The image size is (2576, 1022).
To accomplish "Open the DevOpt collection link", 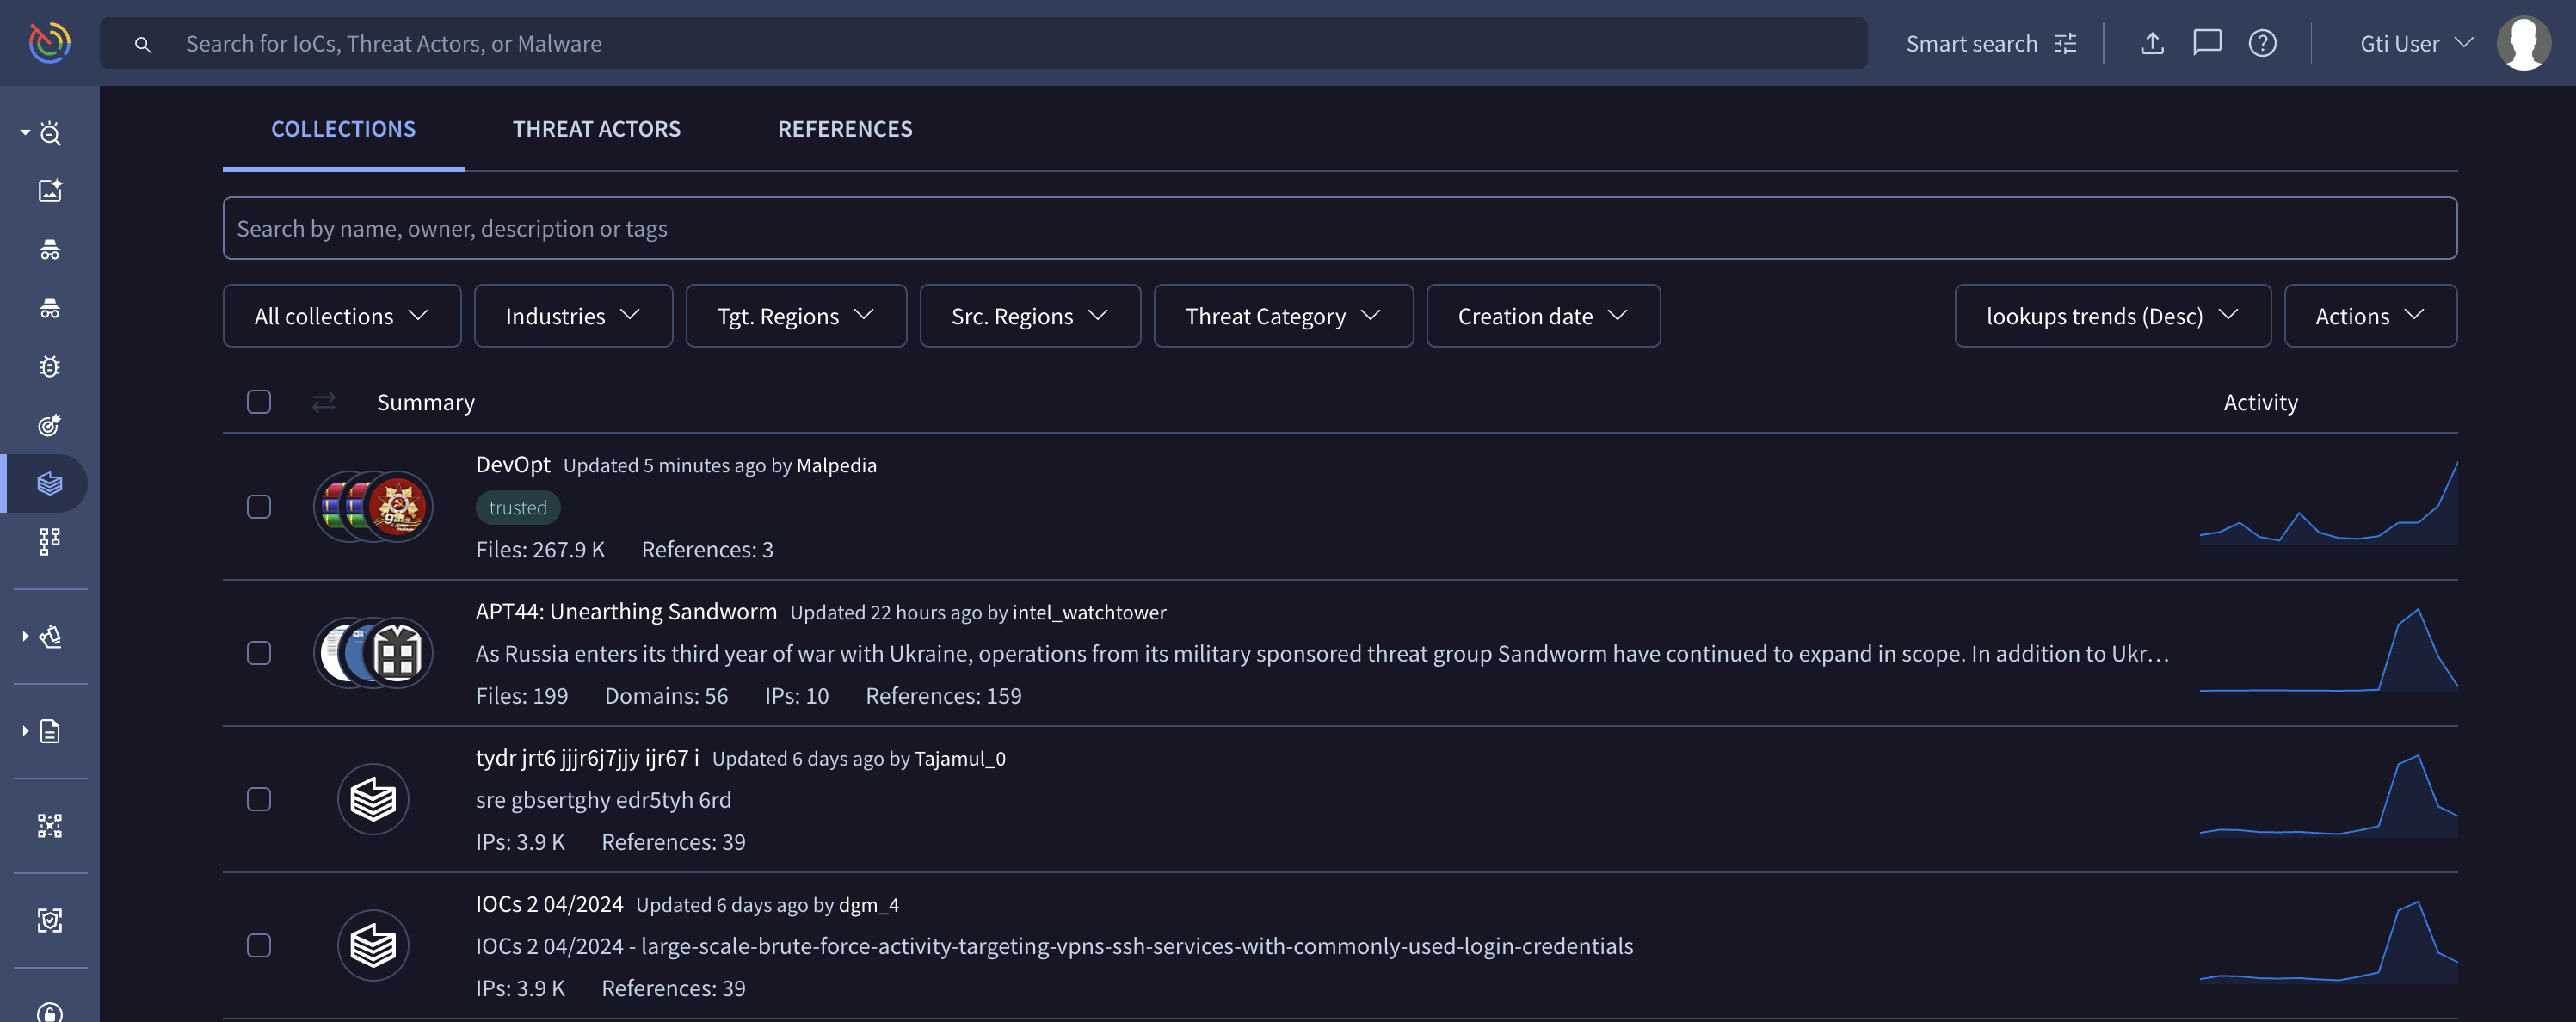I will [x=513, y=464].
